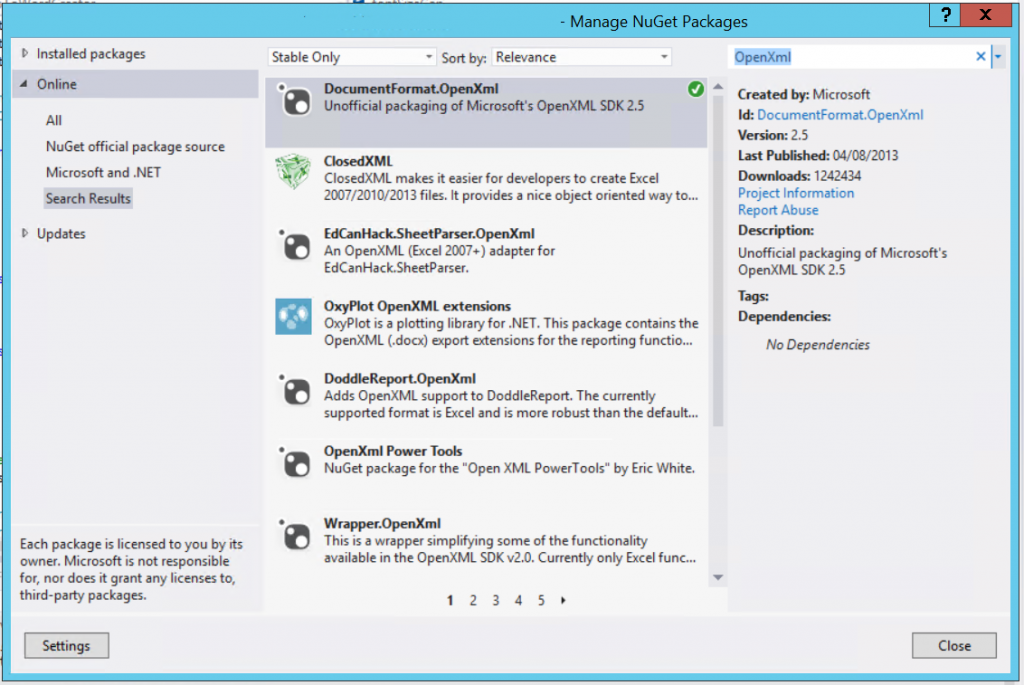Open the Stable Only dropdown
Image resolution: width=1024 pixels, height=685 pixels.
[351, 57]
